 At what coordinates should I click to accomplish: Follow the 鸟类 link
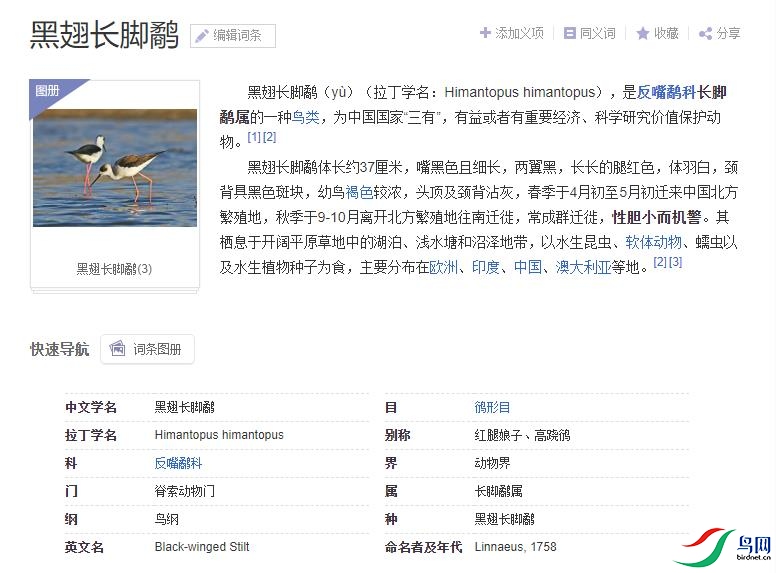[x=305, y=117]
